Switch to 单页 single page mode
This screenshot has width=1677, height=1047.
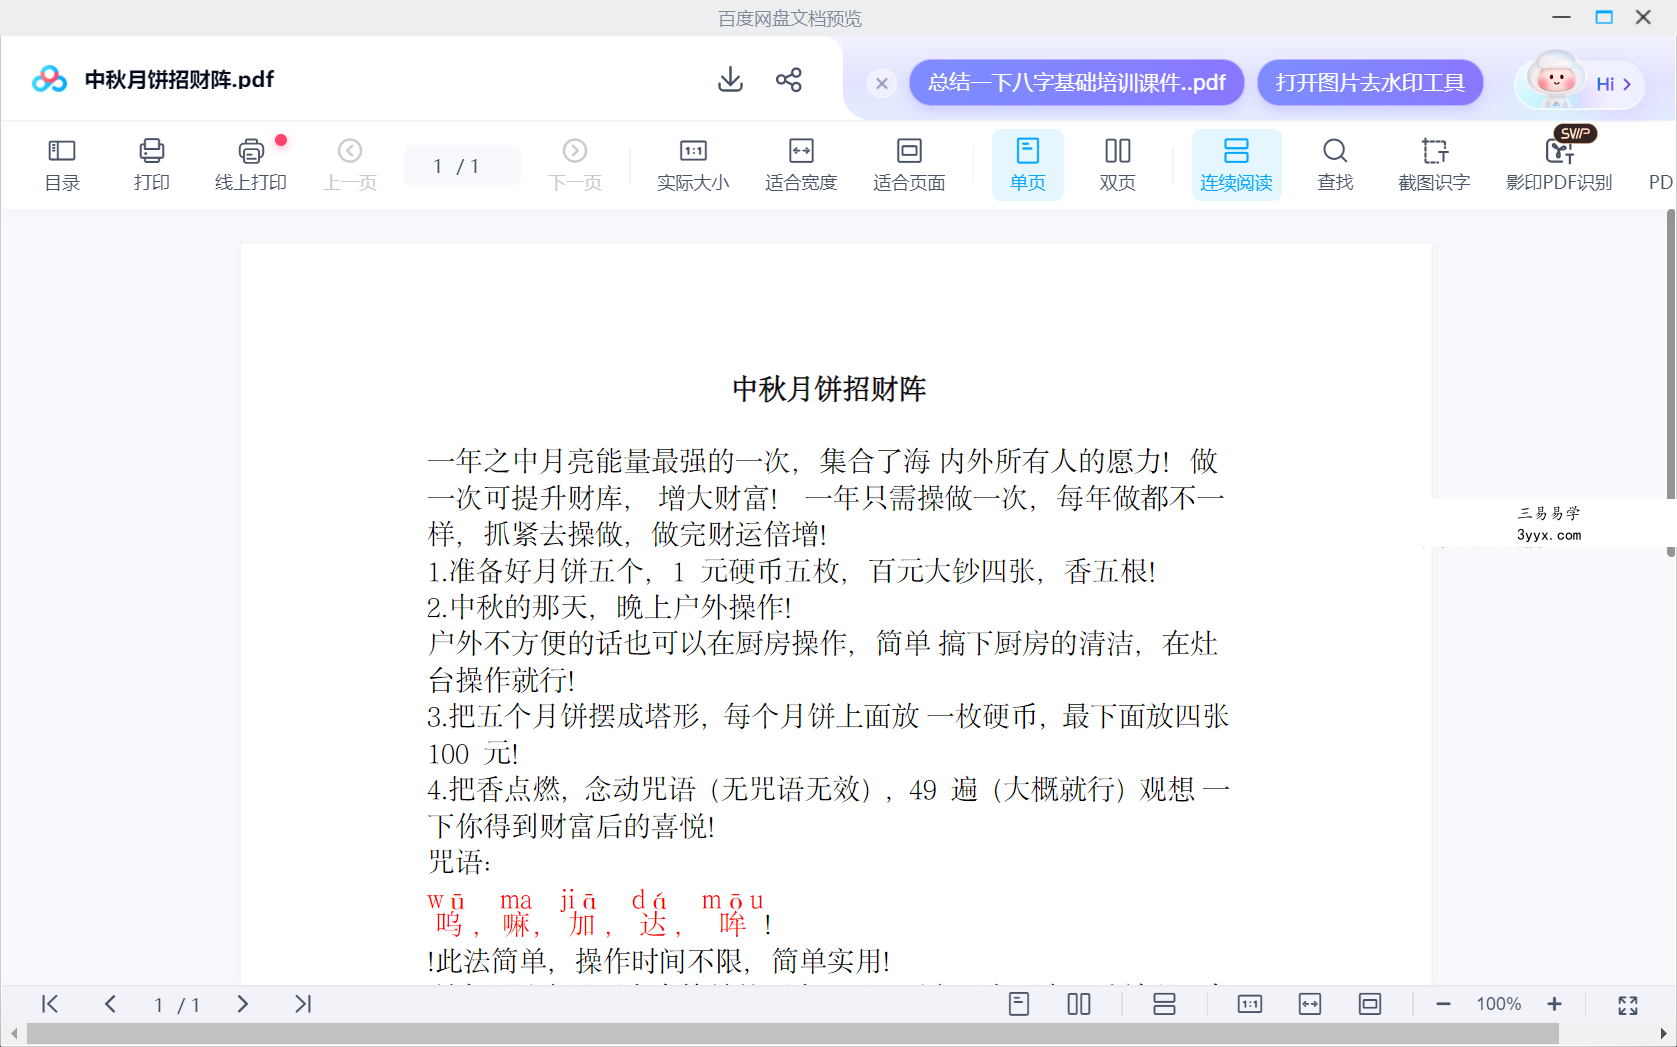click(1028, 165)
